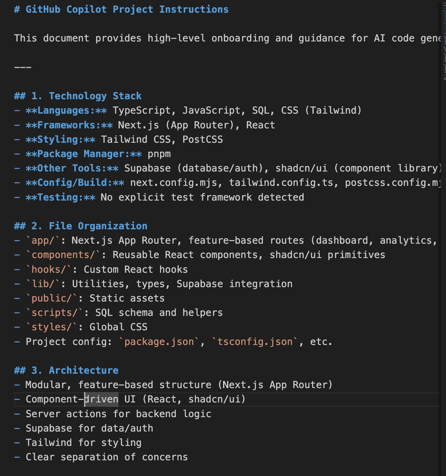Click the inline code 'scripts/' entry
Screen dimensions: 446x476
pyautogui.click(x=55, y=313)
